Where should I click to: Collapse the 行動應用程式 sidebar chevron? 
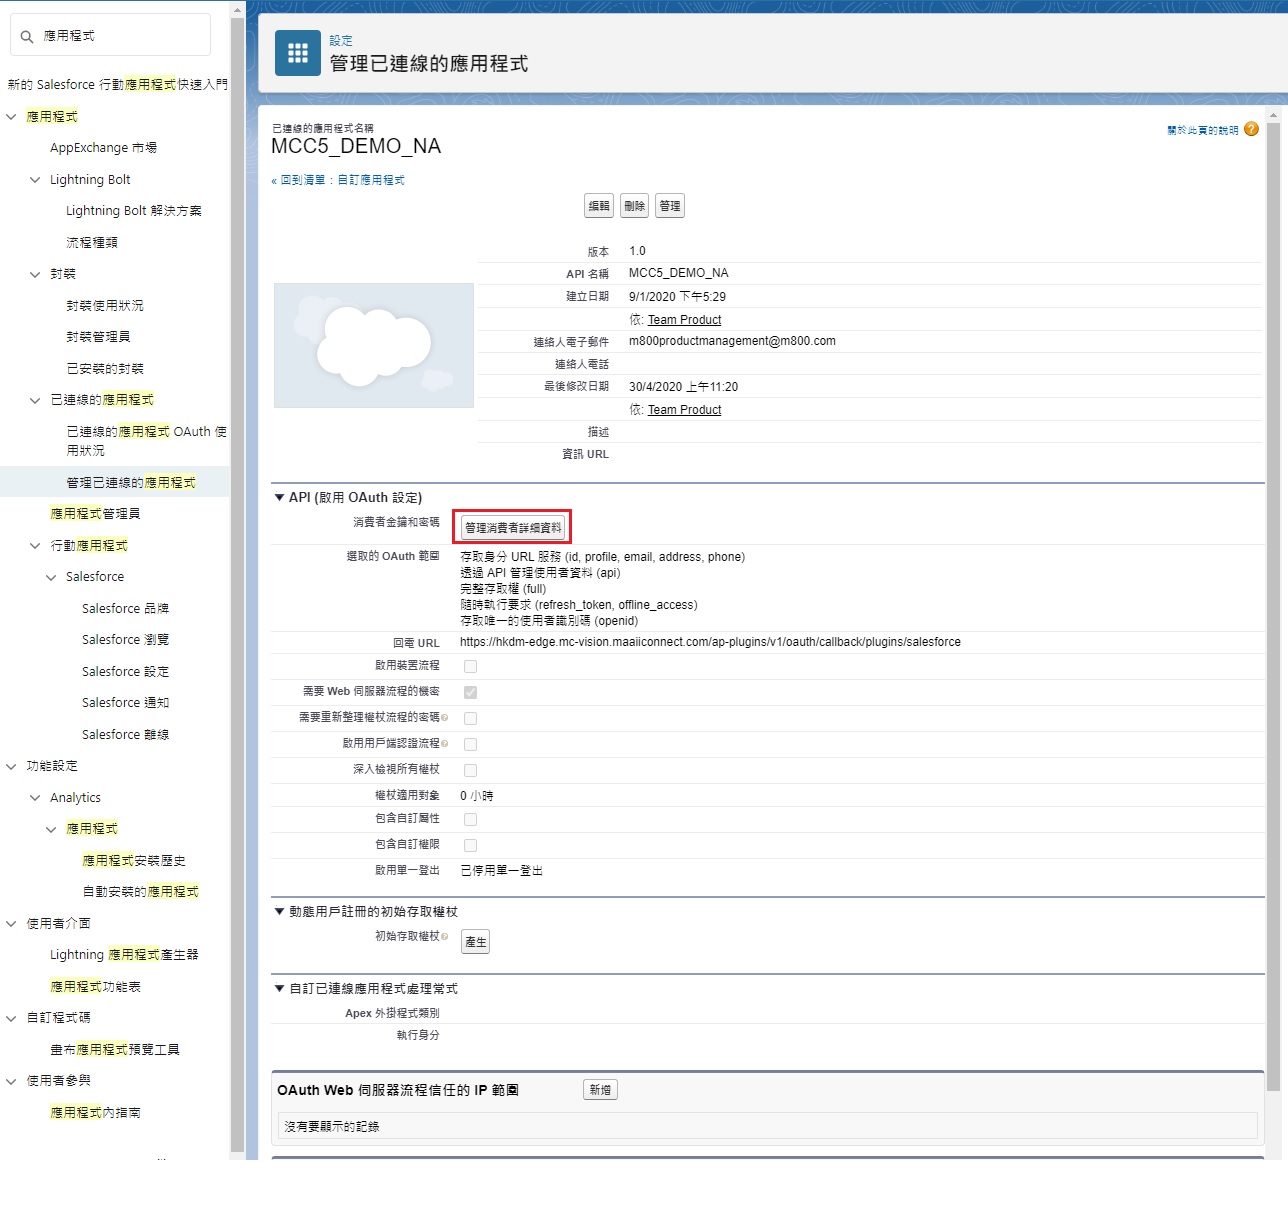(x=35, y=546)
